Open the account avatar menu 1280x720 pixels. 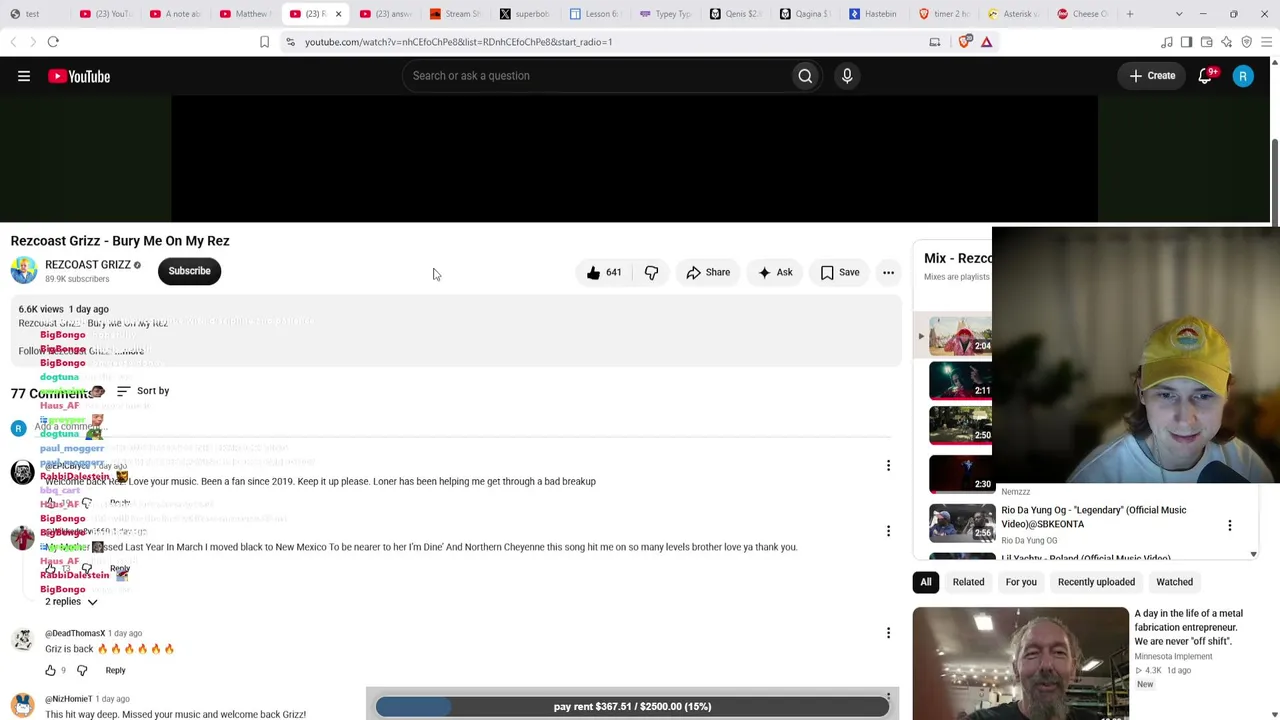(1243, 76)
